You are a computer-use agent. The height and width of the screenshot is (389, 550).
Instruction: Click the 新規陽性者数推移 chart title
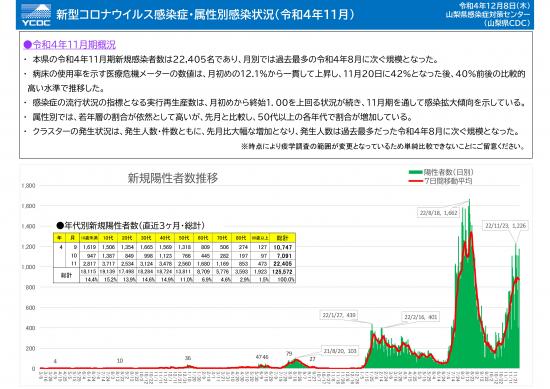(173, 178)
